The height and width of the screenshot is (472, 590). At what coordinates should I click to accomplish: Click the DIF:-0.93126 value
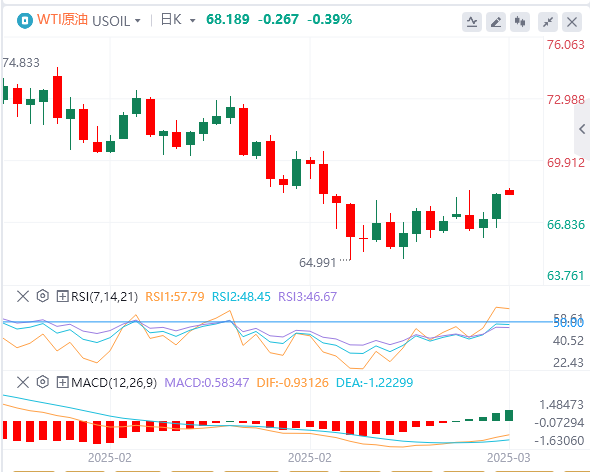click(293, 383)
